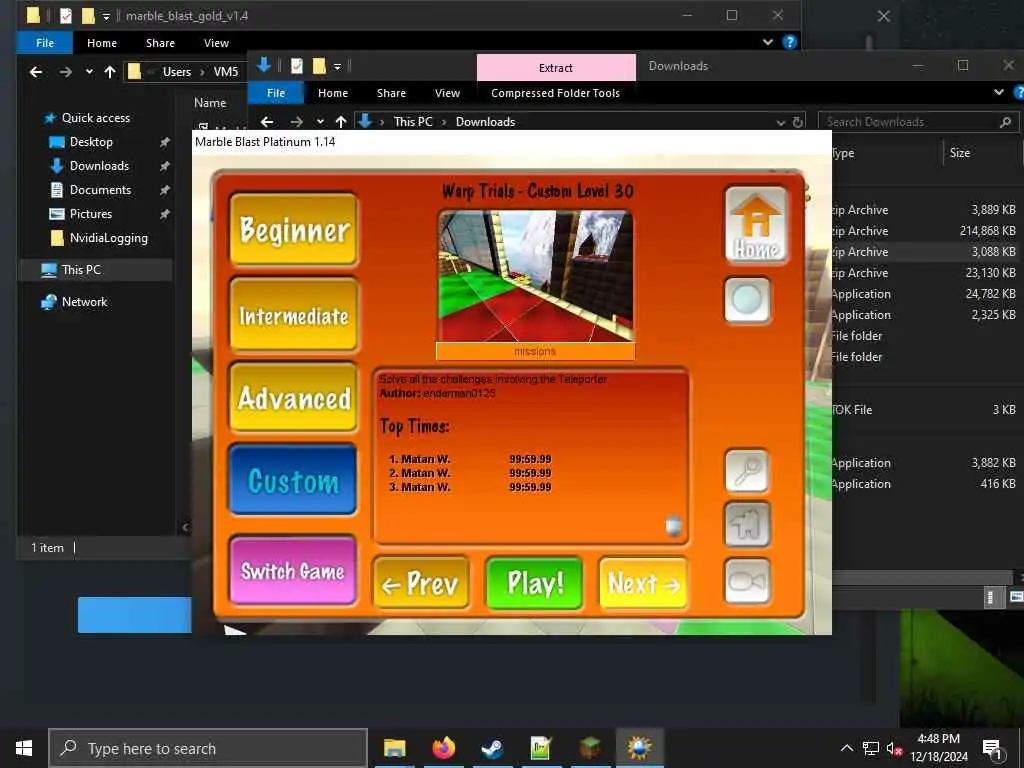Select the Custom levels button
The image size is (1024, 768).
pos(293,481)
